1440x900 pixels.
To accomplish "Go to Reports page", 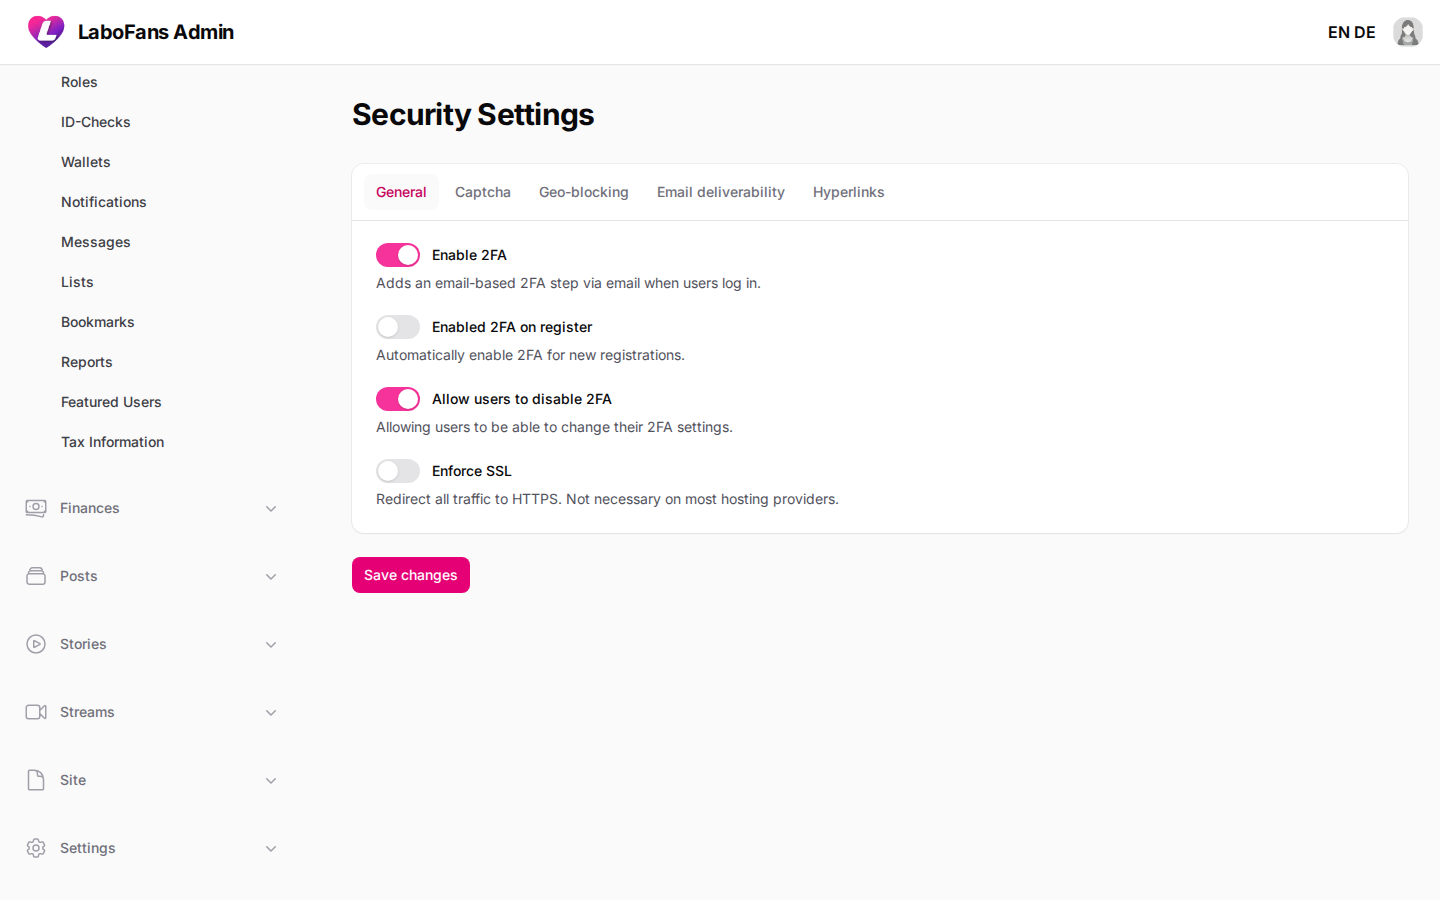I will [x=87, y=362].
